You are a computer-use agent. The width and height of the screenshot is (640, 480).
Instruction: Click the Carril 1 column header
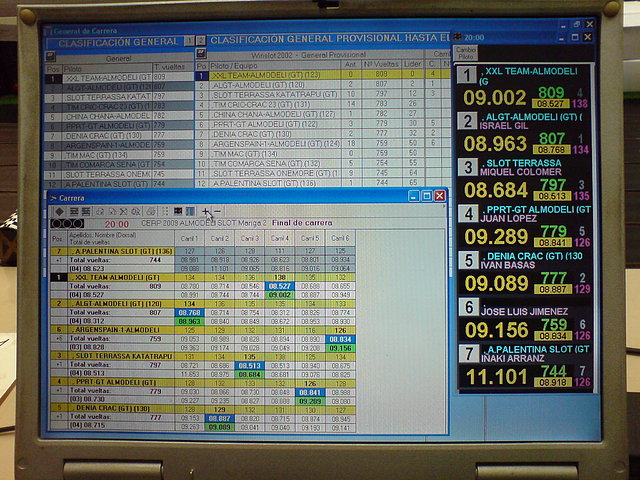click(189, 238)
